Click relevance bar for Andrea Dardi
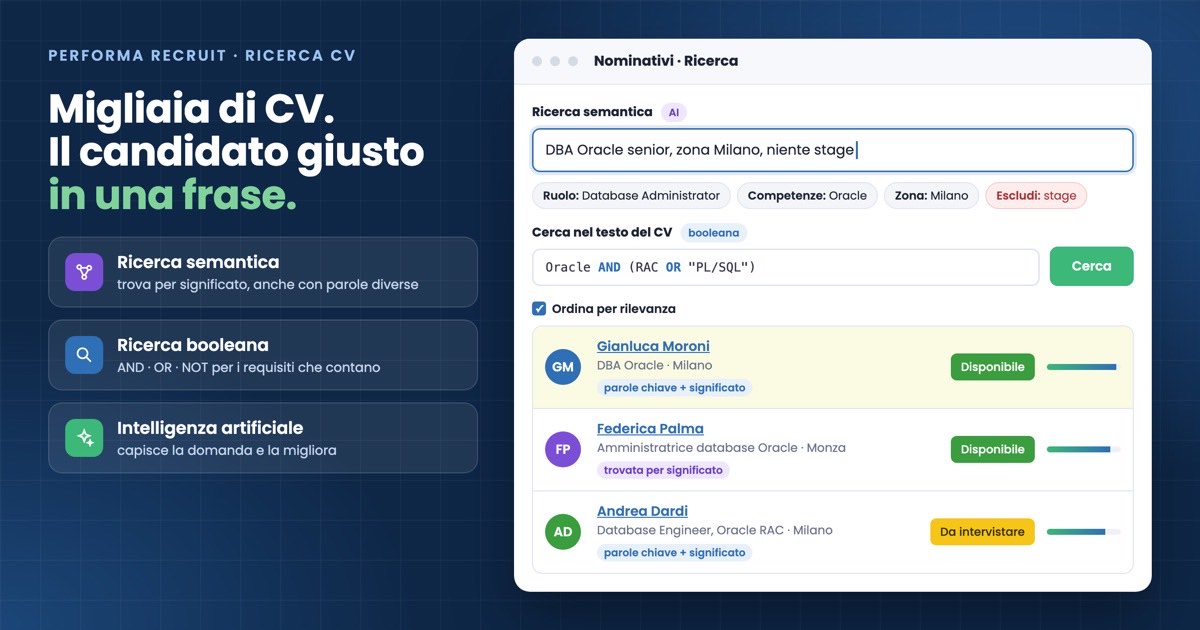This screenshot has width=1200, height=630. tap(1083, 532)
